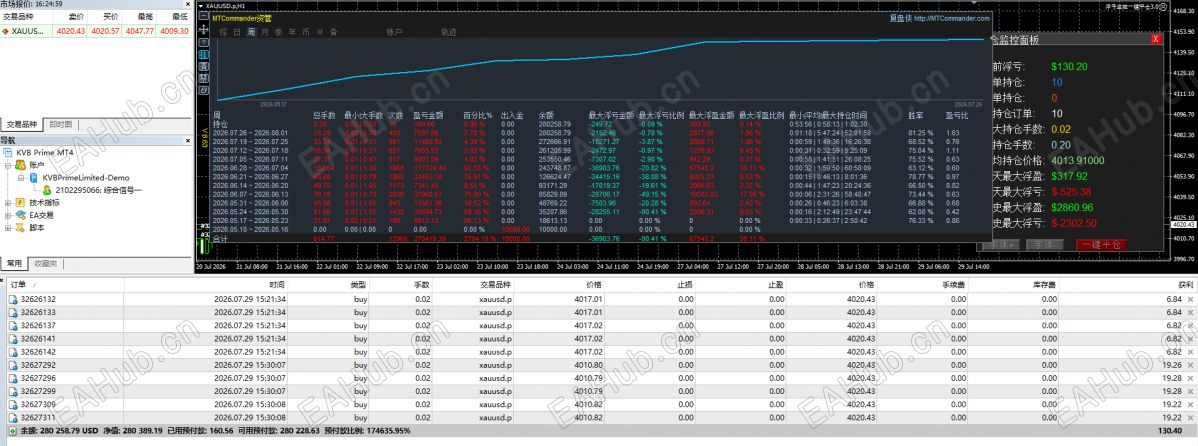Open the 收藏夹 tab in navigator
This screenshot has height=446, width=1198.
[x=44, y=263]
